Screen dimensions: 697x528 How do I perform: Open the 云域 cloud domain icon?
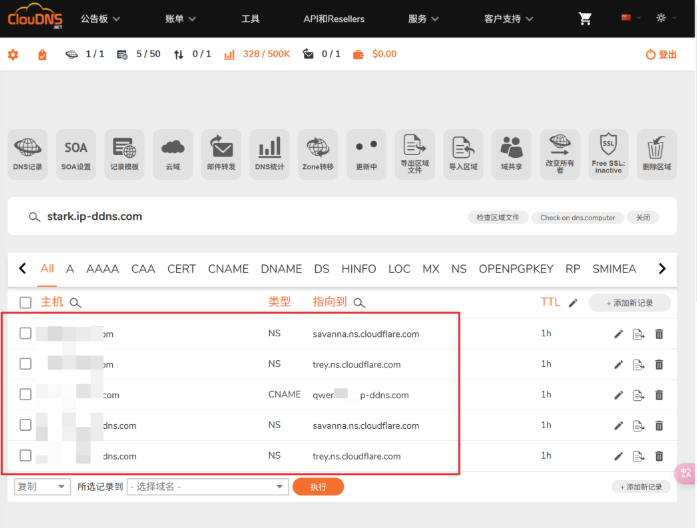pyautogui.click(x=173, y=154)
